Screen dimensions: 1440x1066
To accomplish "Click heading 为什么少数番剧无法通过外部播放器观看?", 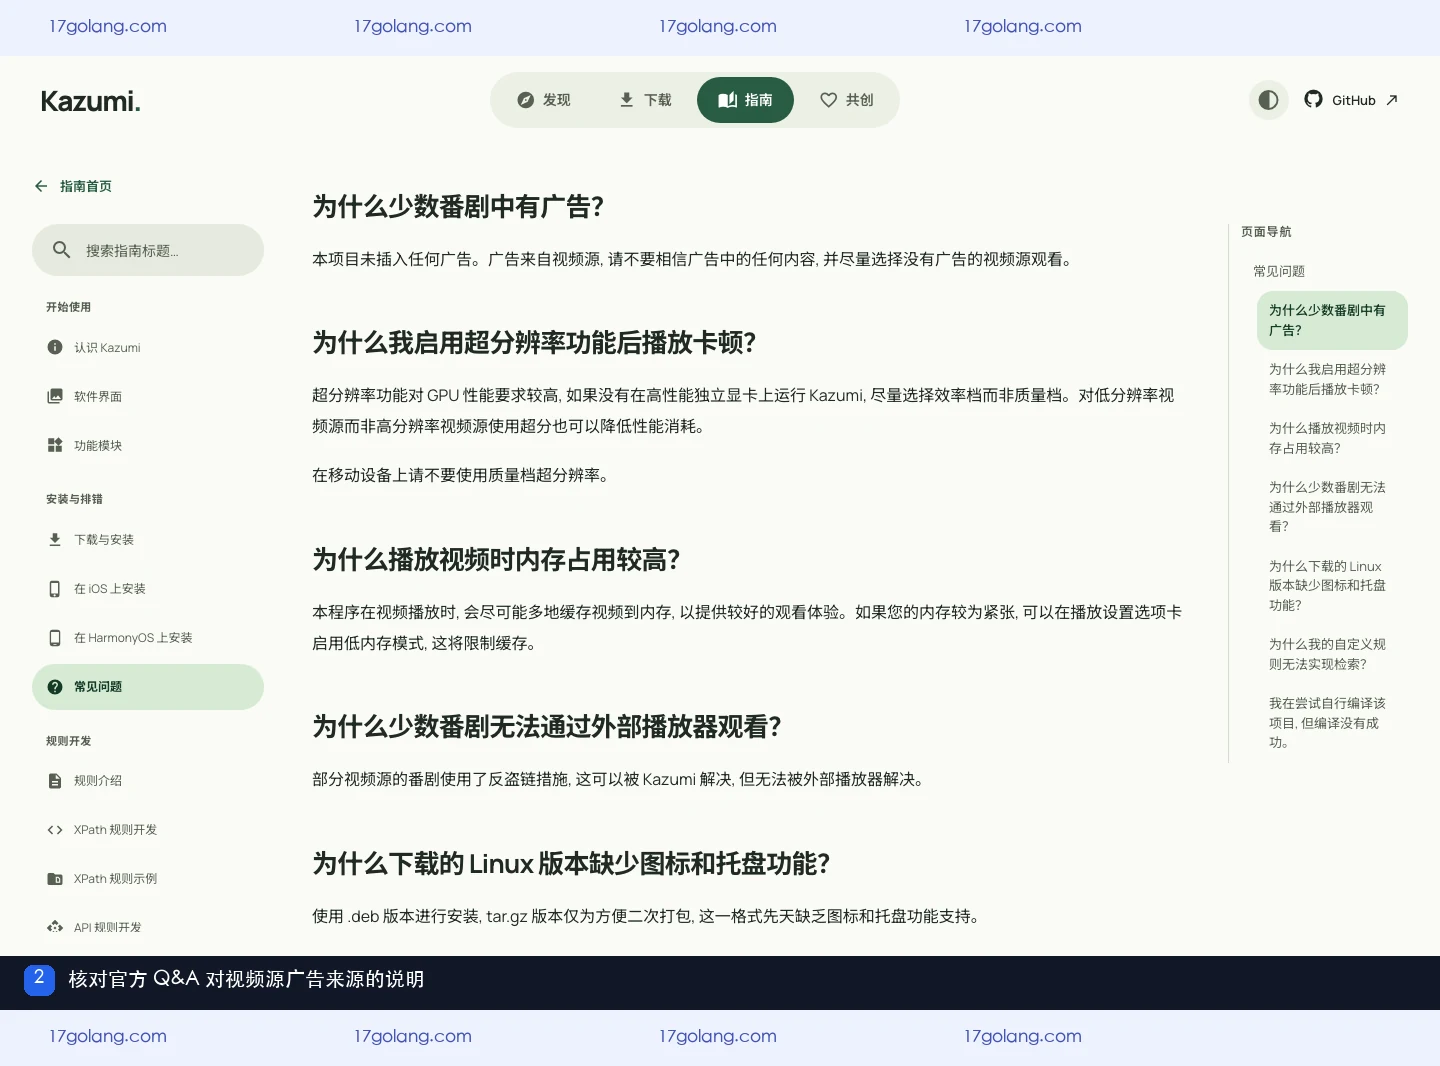I will [547, 726].
